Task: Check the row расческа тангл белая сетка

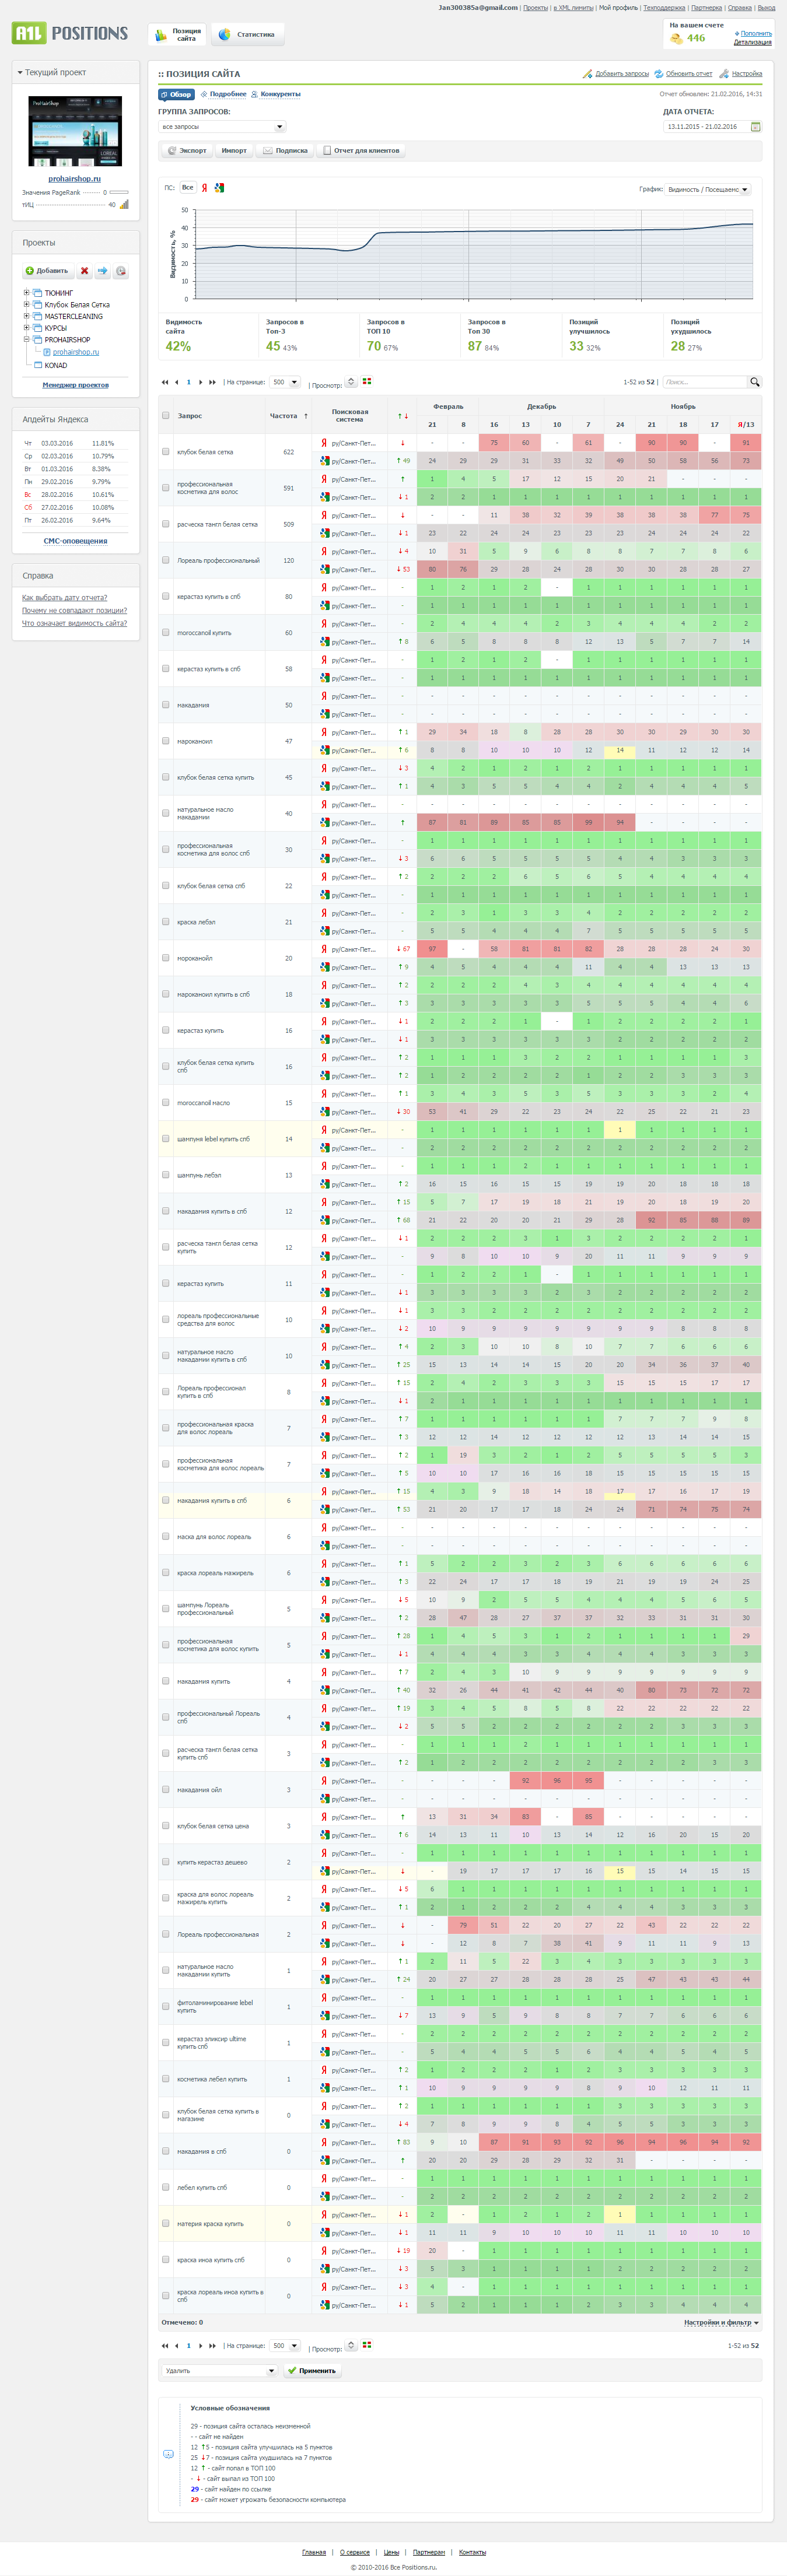Action: (166, 524)
